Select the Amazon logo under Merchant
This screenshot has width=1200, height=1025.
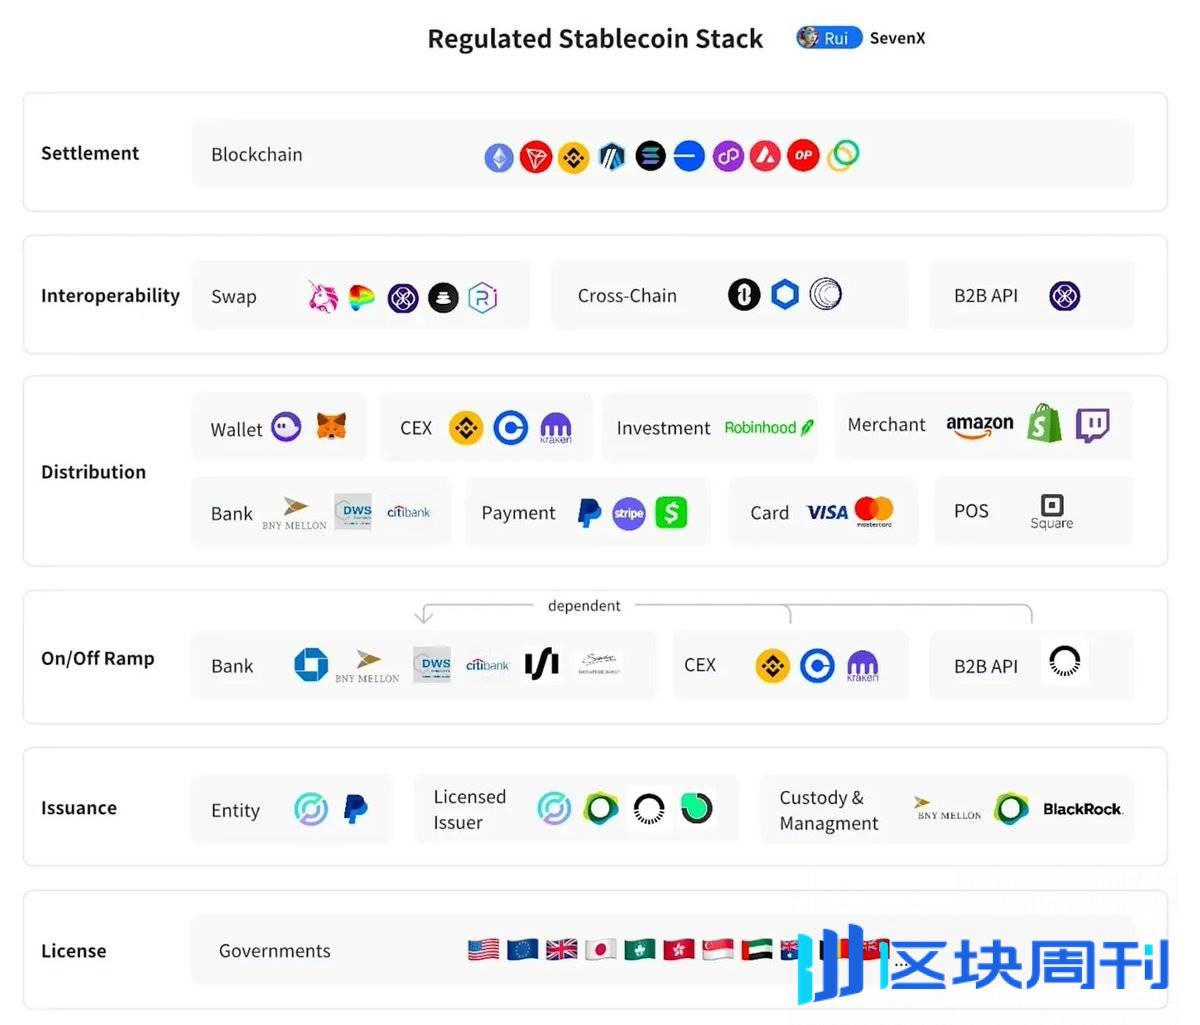pos(980,426)
